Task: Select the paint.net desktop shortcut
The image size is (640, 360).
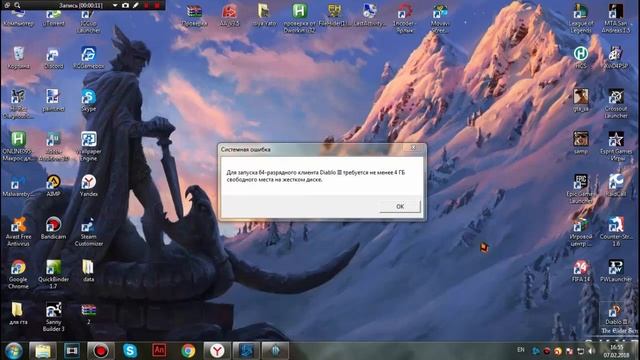Action: tap(53, 100)
